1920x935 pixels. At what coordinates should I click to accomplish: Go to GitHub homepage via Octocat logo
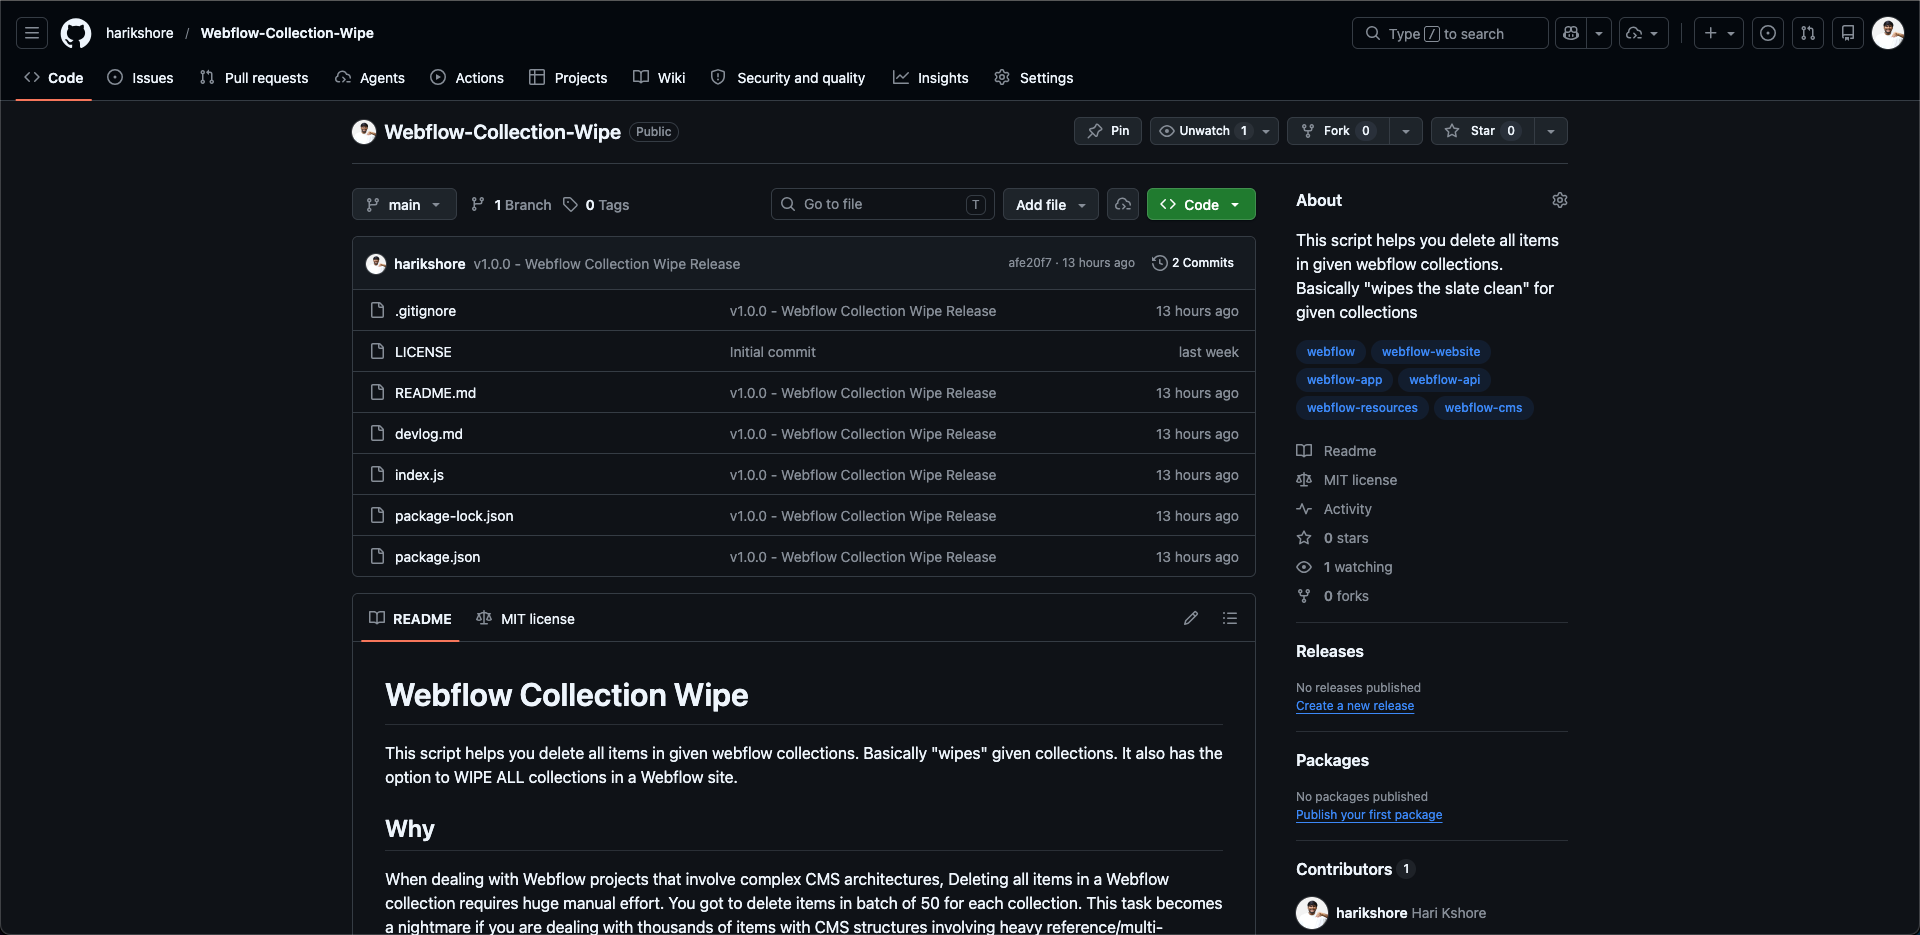coord(76,33)
